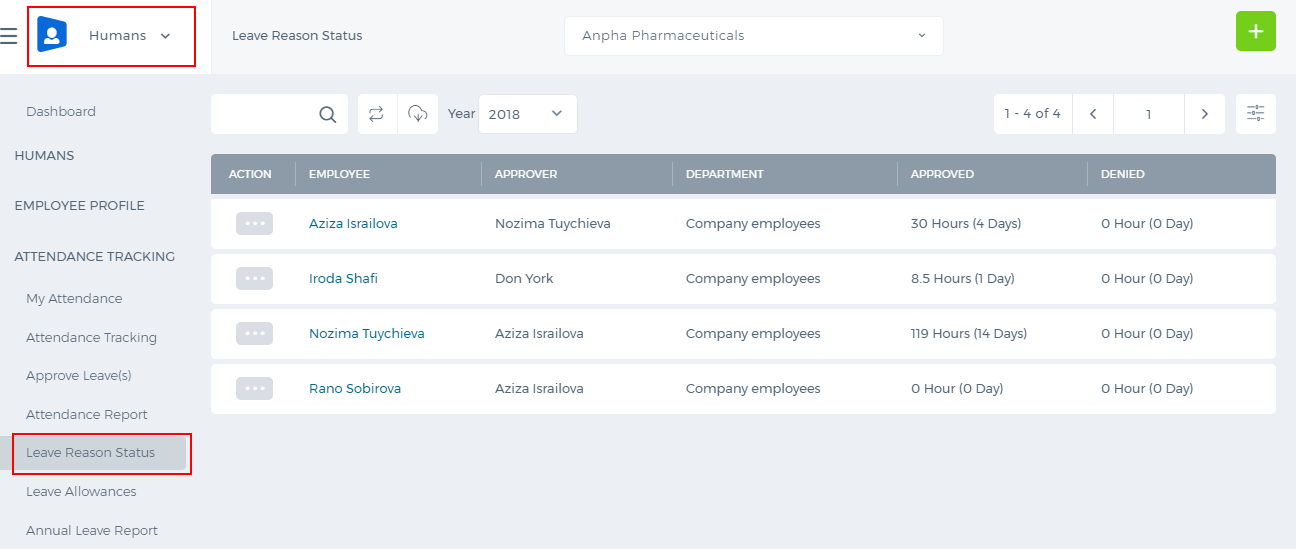
Task: Open Leave Allowances in sidebar
Action: pos(81,492)
